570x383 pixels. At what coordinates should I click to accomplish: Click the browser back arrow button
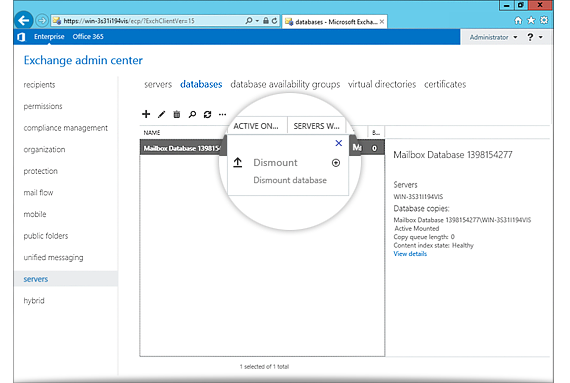point(24,20)
